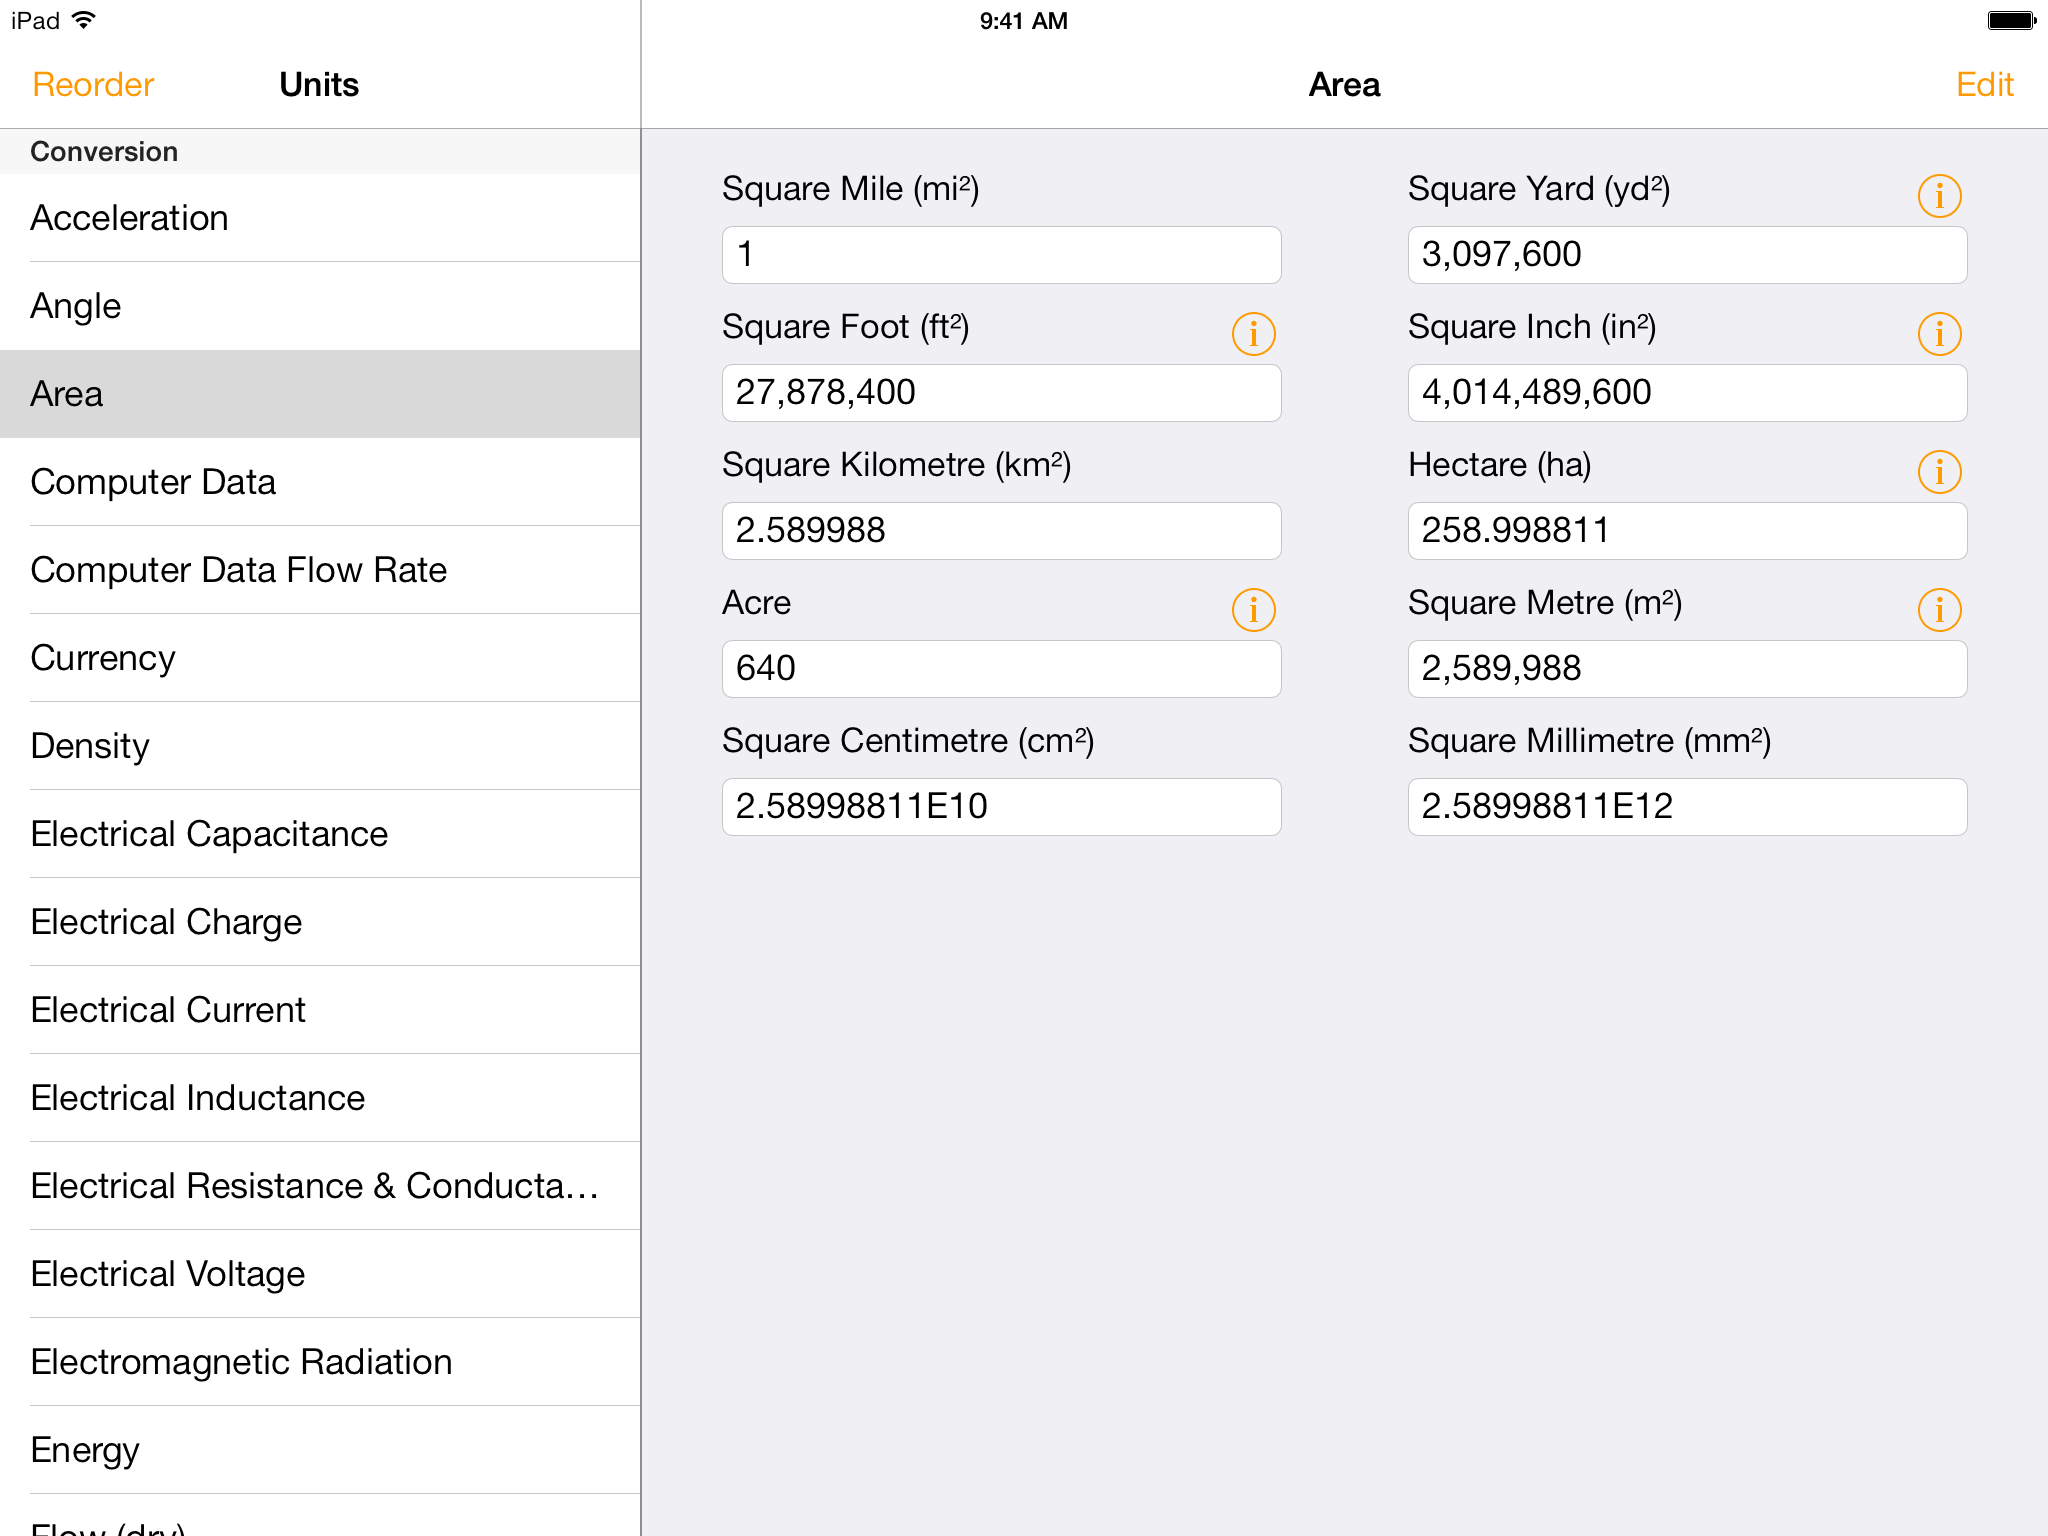Focus the Acre value field showing 640

[1001, 669]
